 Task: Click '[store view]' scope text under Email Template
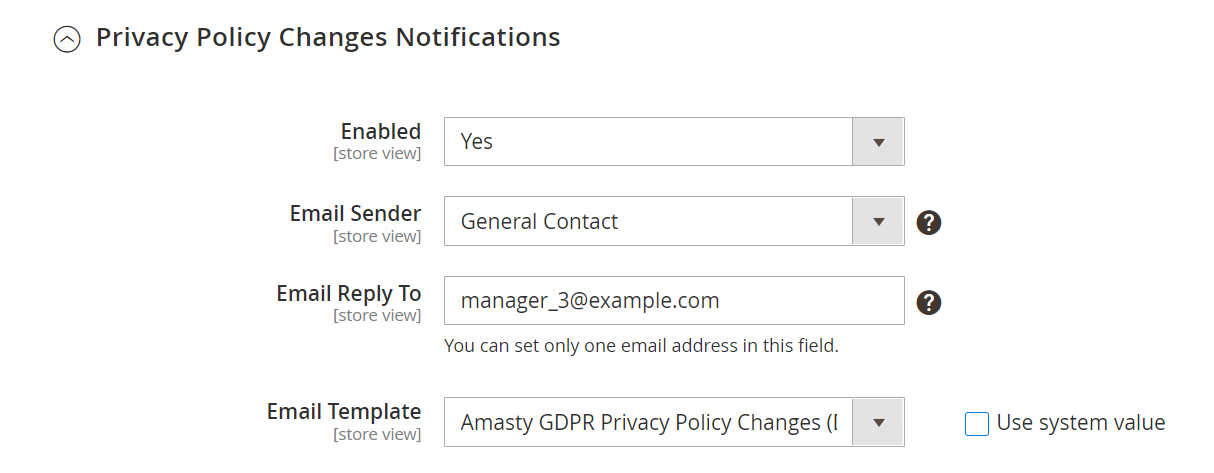pyautogui.click(x=377, y=434)
